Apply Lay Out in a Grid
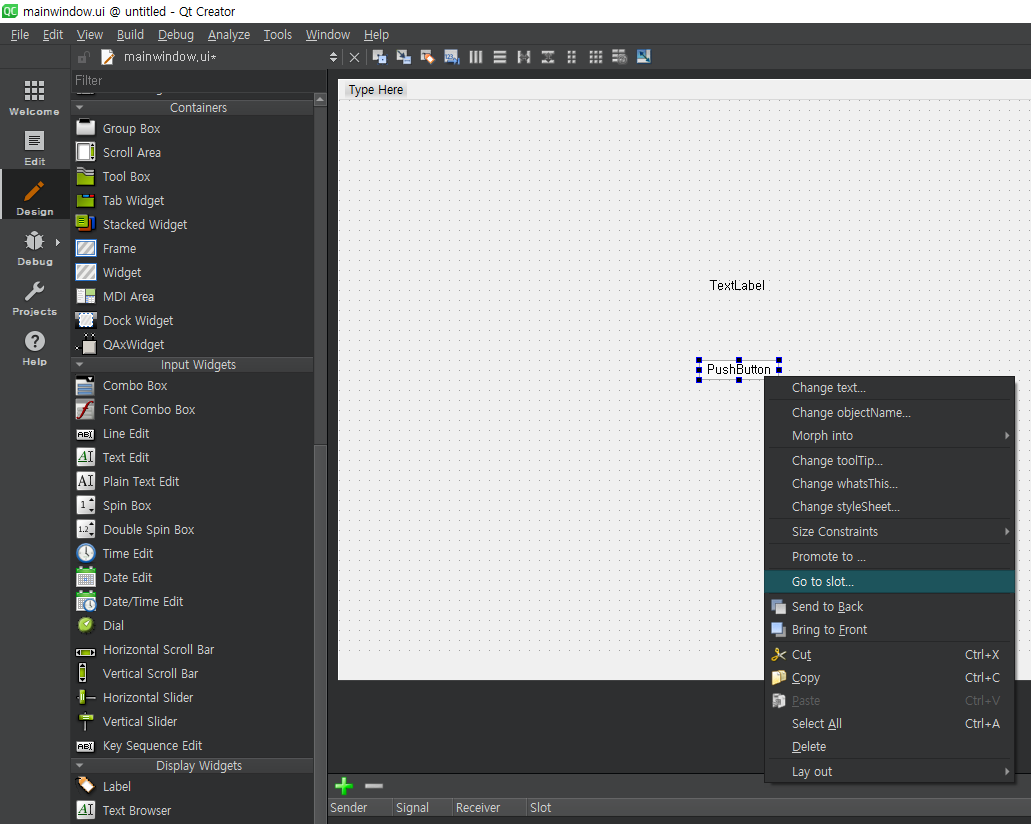Image resolution: width=1031 pixels, height=824 pixels. [596, 57]
